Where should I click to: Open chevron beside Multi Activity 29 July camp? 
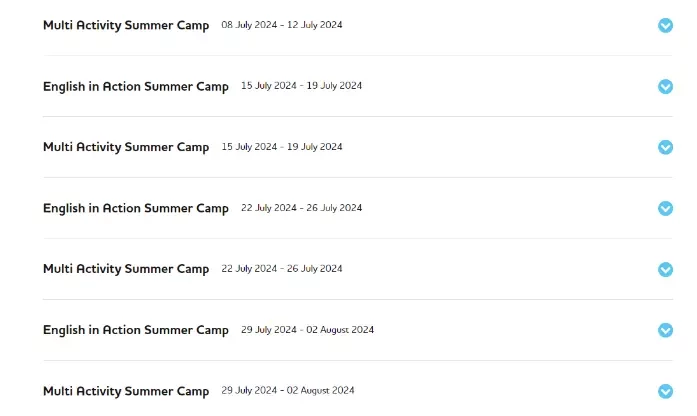665,391
